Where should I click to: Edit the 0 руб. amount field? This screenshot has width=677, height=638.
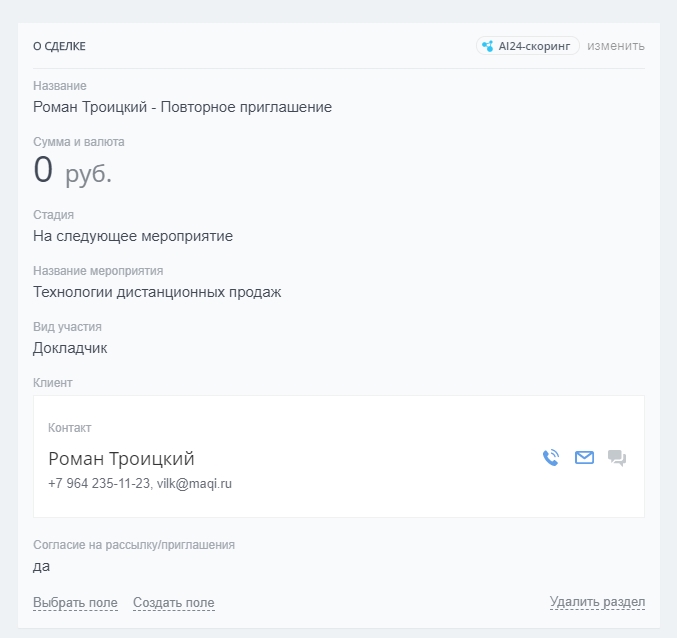click(x=72, y=171)
